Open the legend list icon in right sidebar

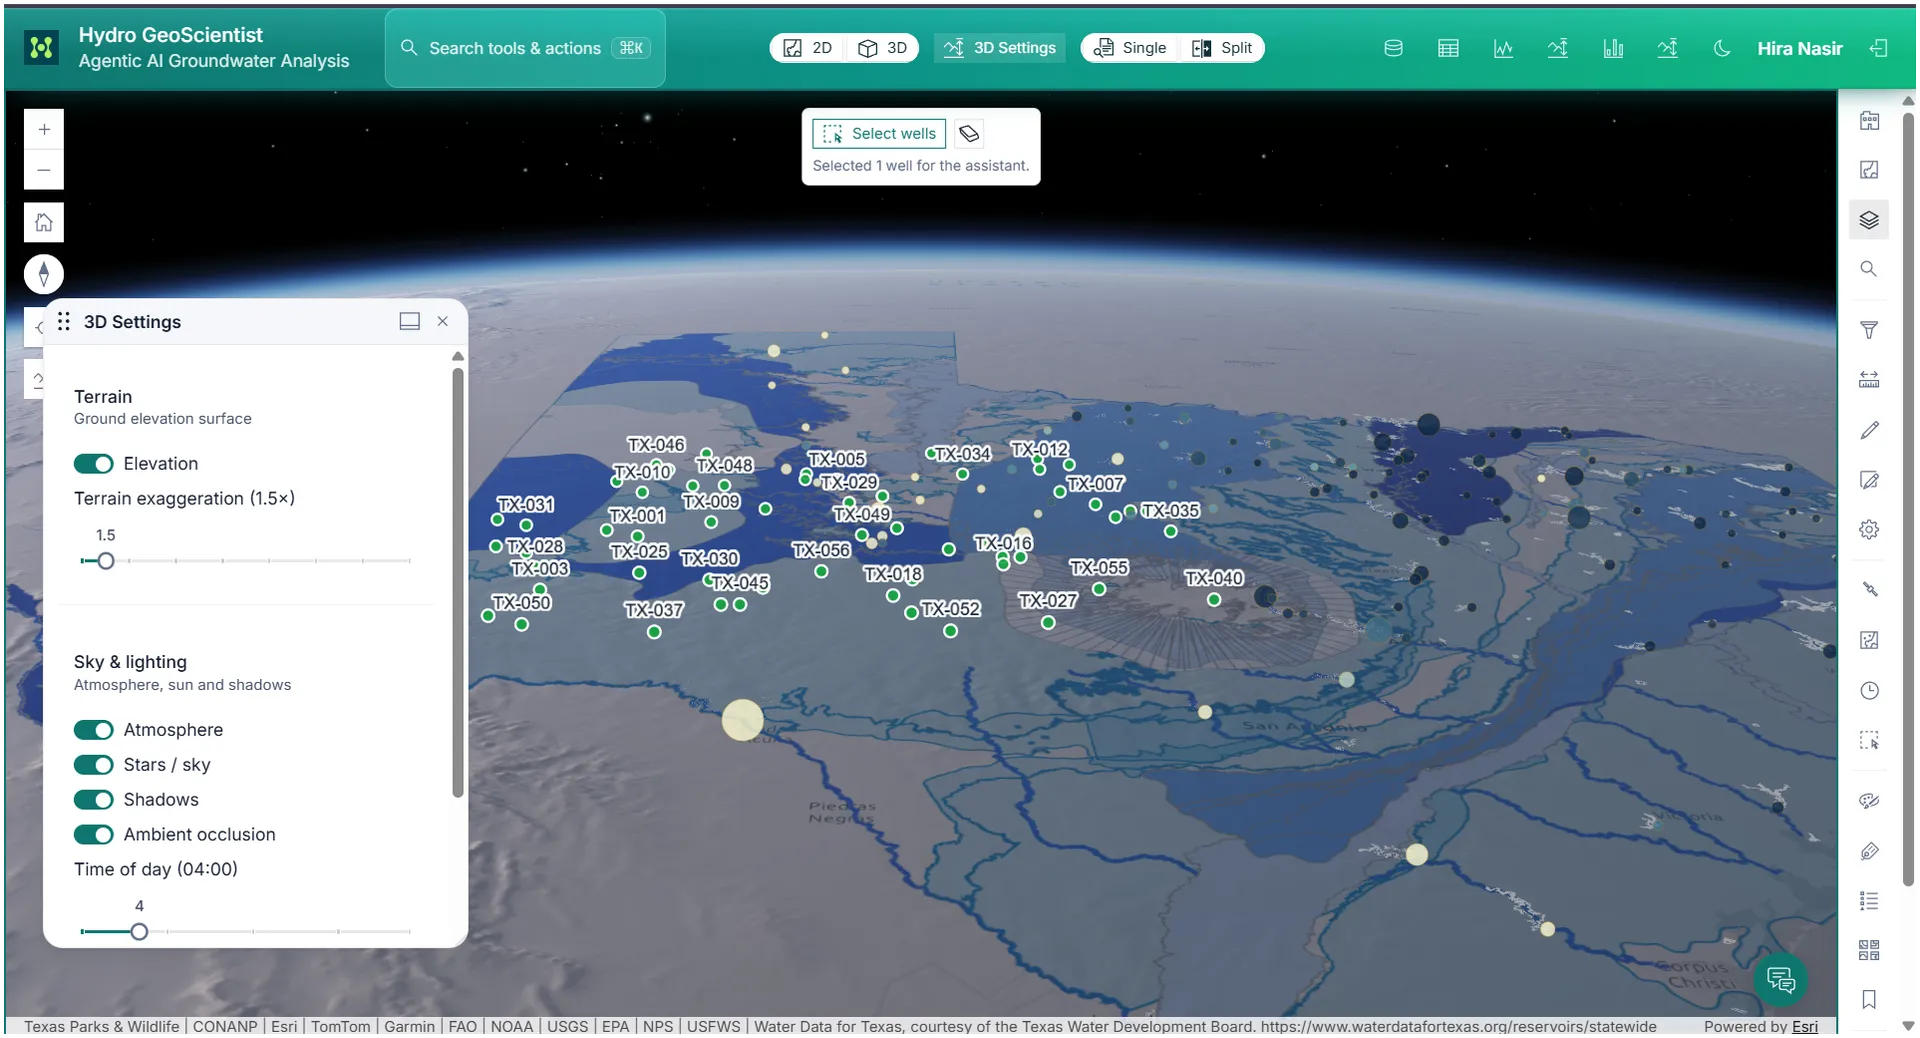(1869, 901)
